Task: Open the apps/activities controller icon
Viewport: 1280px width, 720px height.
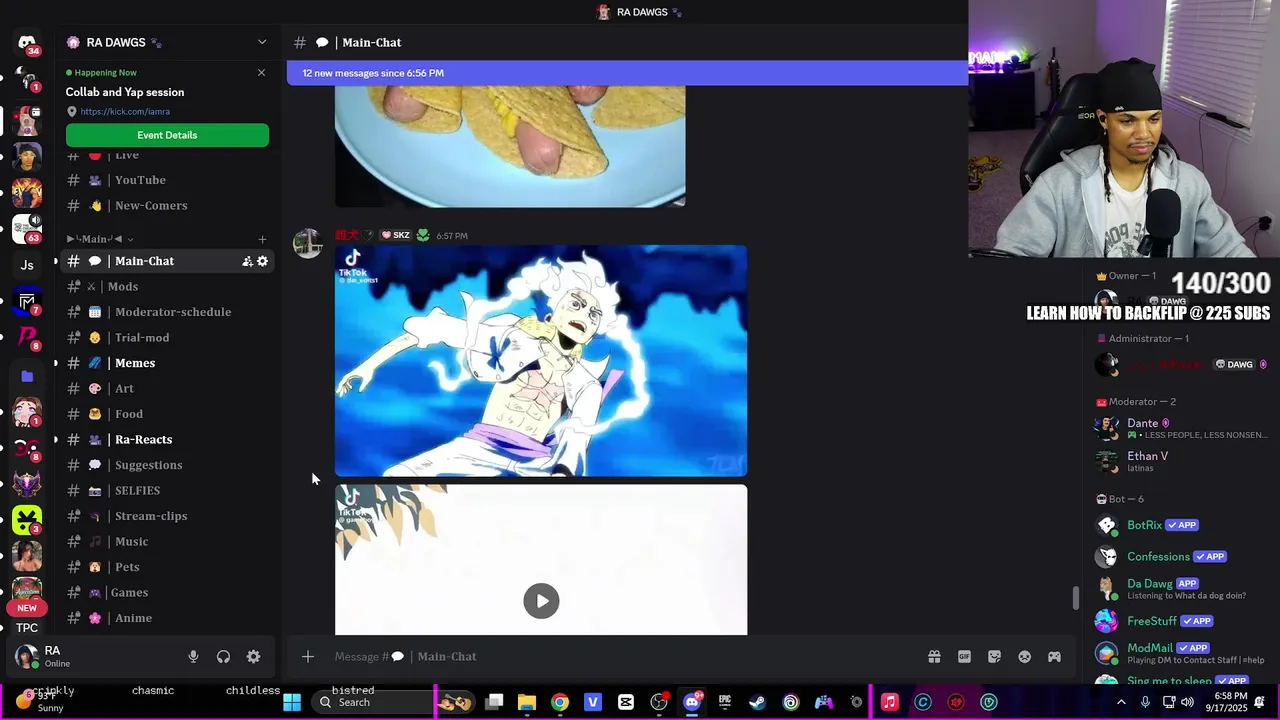Action: coord(1054,657)
